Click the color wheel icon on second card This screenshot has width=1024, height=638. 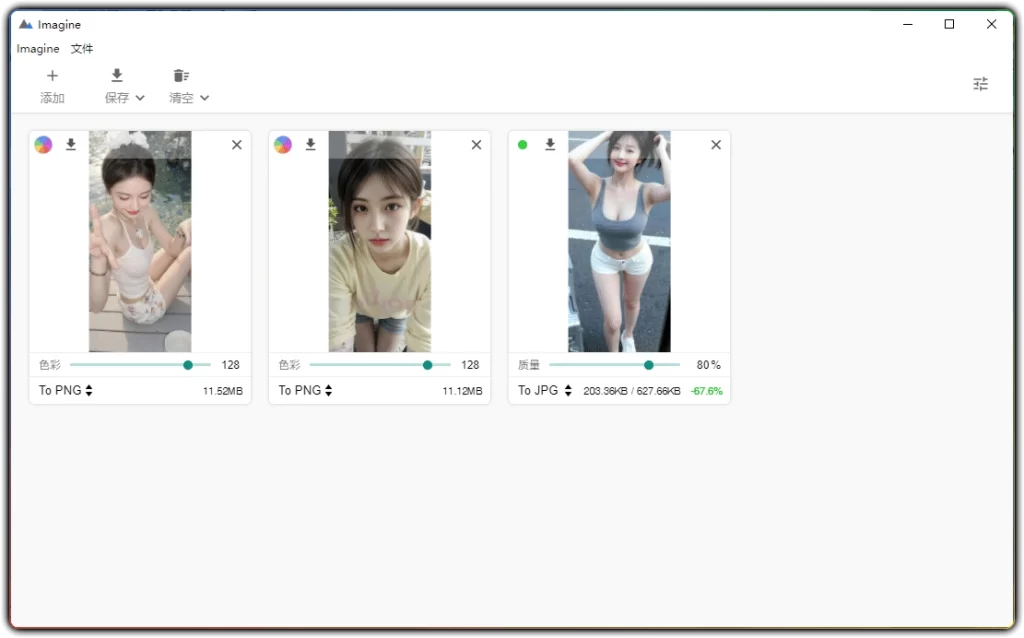pyautogui.click(x=283, y=144)
